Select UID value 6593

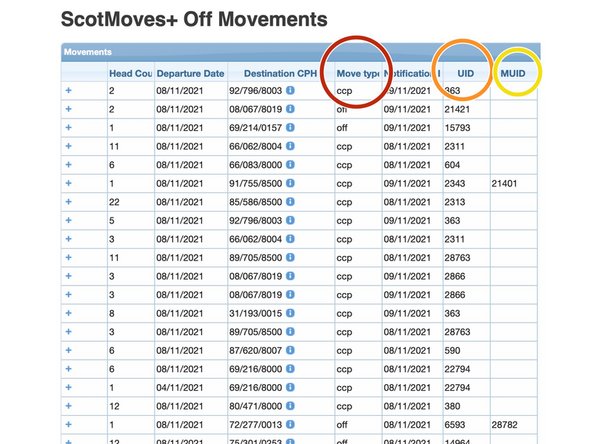(x=455, y=425)
